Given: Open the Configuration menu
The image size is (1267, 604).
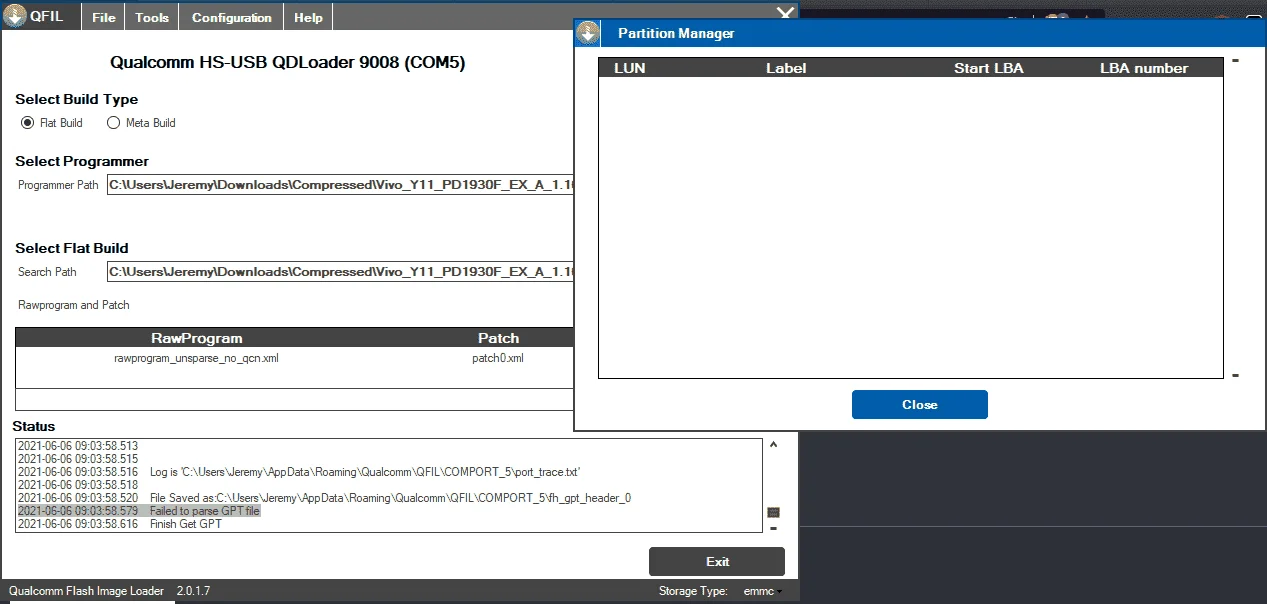Looking at the screenshot, I should 232,17.
